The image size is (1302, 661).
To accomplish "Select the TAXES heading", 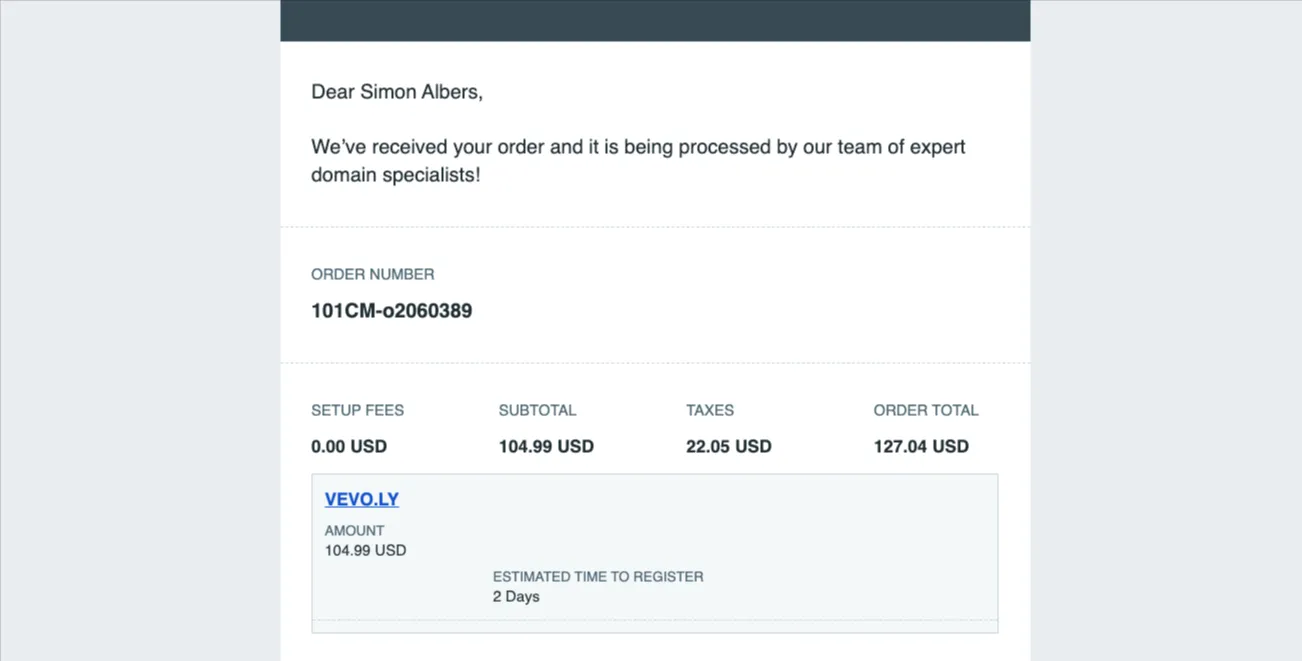I will tap(710, 410).
